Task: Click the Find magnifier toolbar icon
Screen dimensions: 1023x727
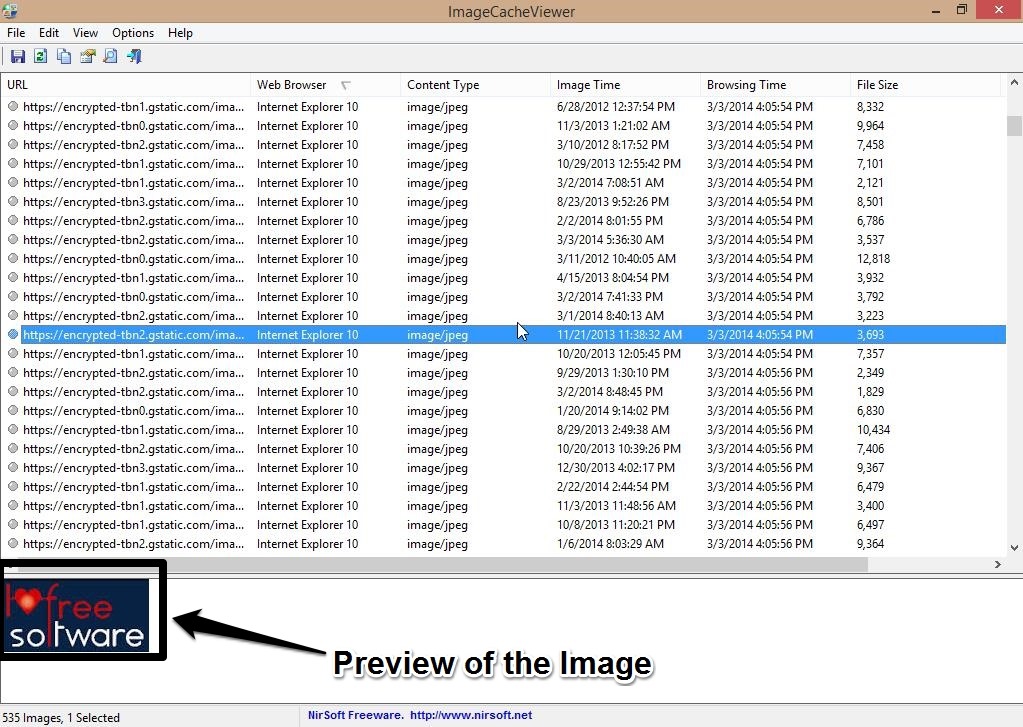Action: coord(111,57)
